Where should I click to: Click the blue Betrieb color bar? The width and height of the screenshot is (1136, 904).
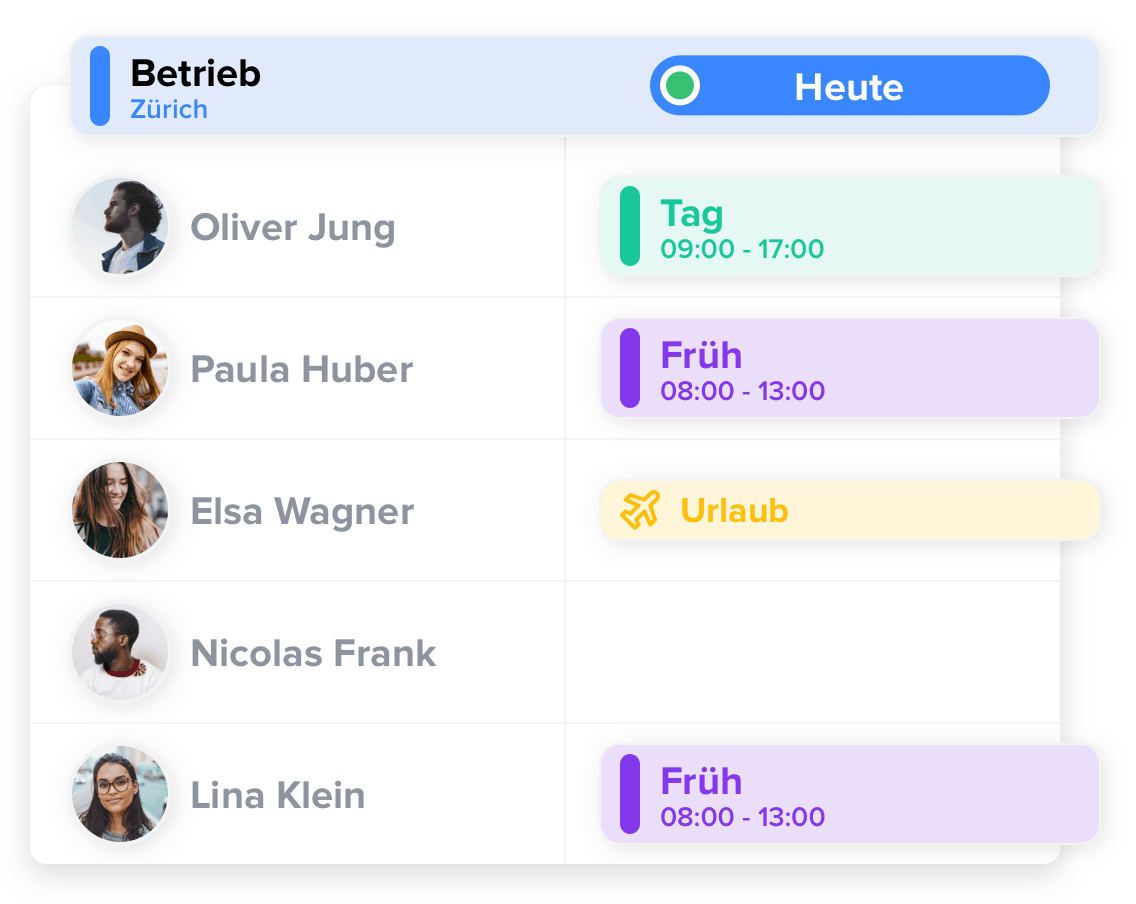[100, 85]
